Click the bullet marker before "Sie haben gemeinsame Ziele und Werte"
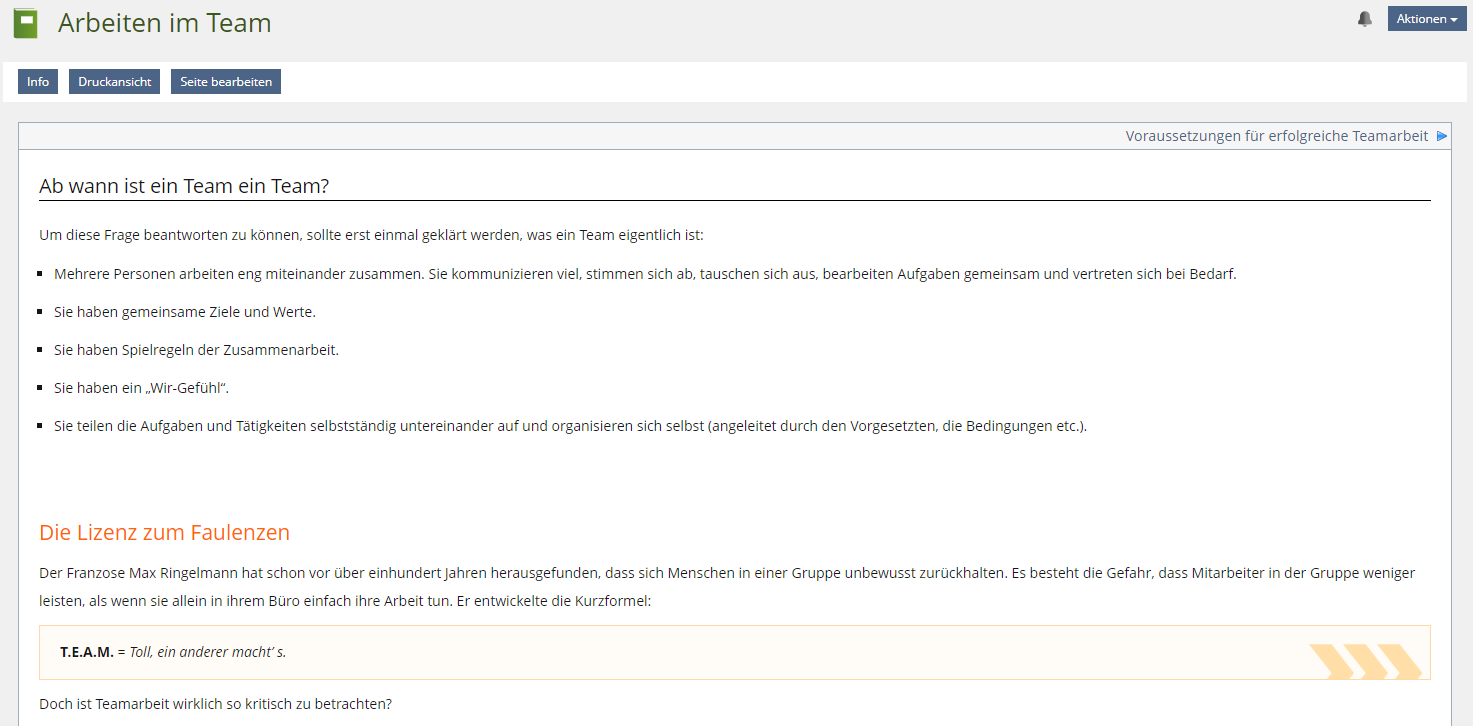Viewport: 1473px width, 726px height. 41,311
